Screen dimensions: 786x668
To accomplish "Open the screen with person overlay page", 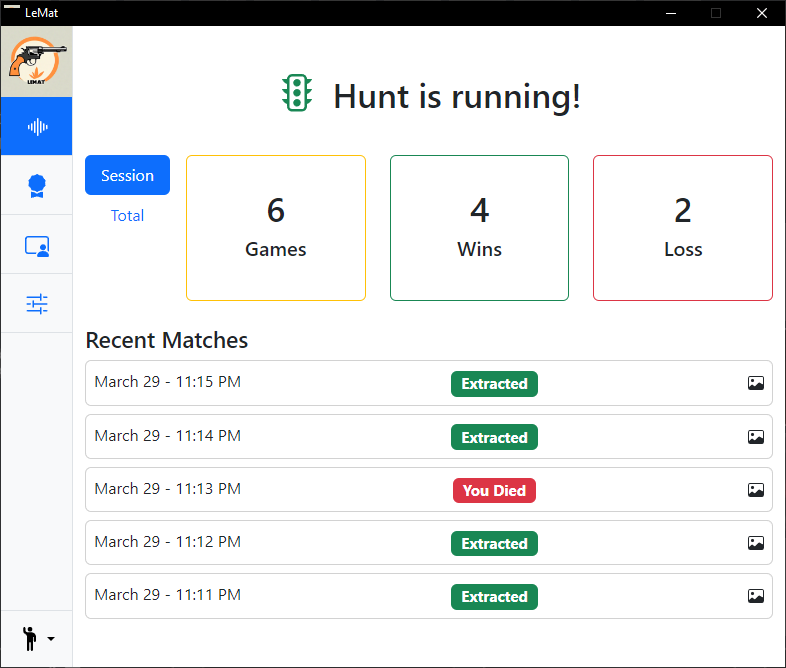I will 37,246.
